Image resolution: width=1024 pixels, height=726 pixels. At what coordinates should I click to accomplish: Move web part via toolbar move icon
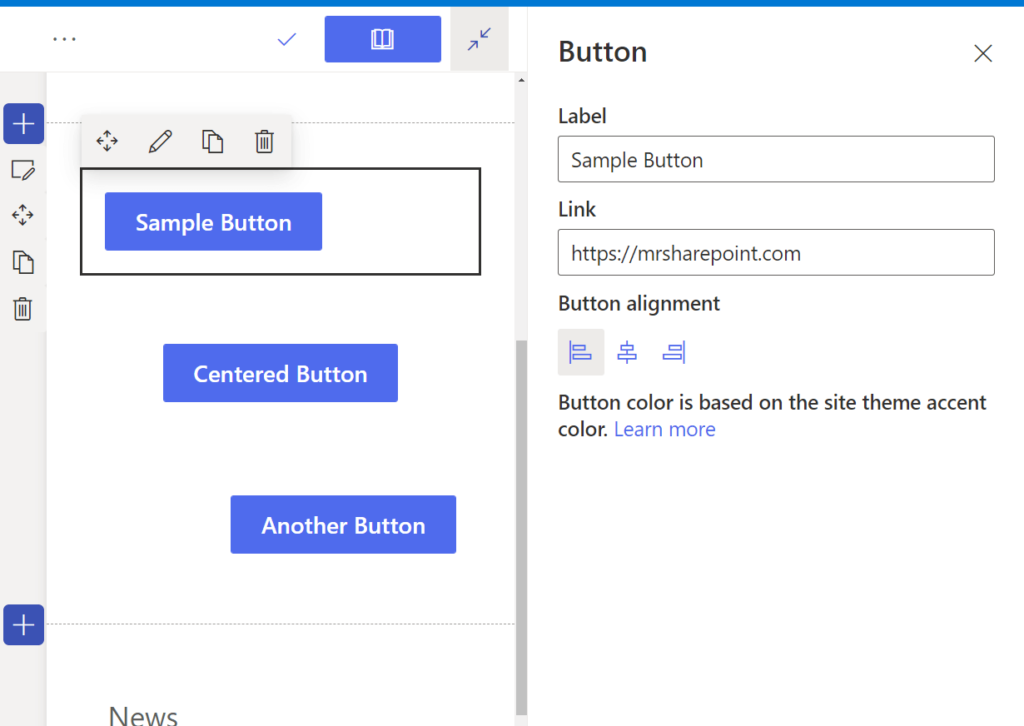(x=107, y=141)
